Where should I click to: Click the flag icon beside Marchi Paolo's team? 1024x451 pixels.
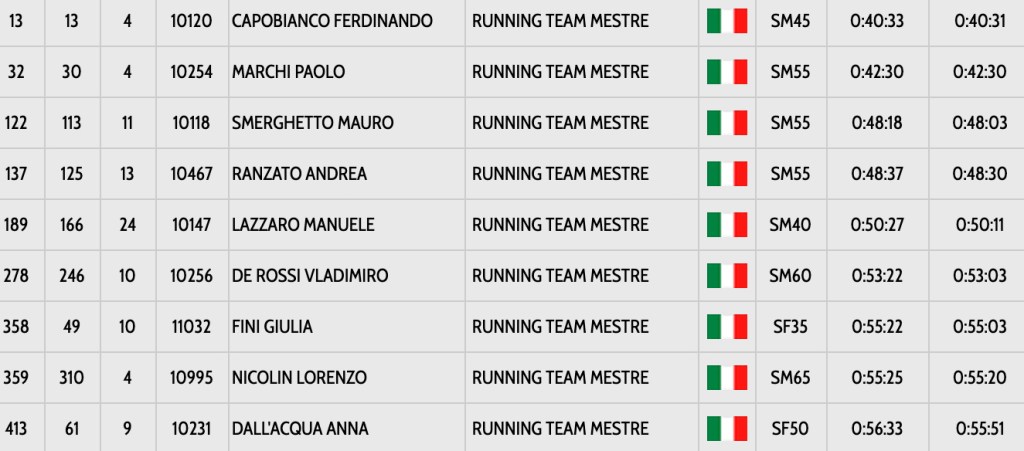[727, 72]
